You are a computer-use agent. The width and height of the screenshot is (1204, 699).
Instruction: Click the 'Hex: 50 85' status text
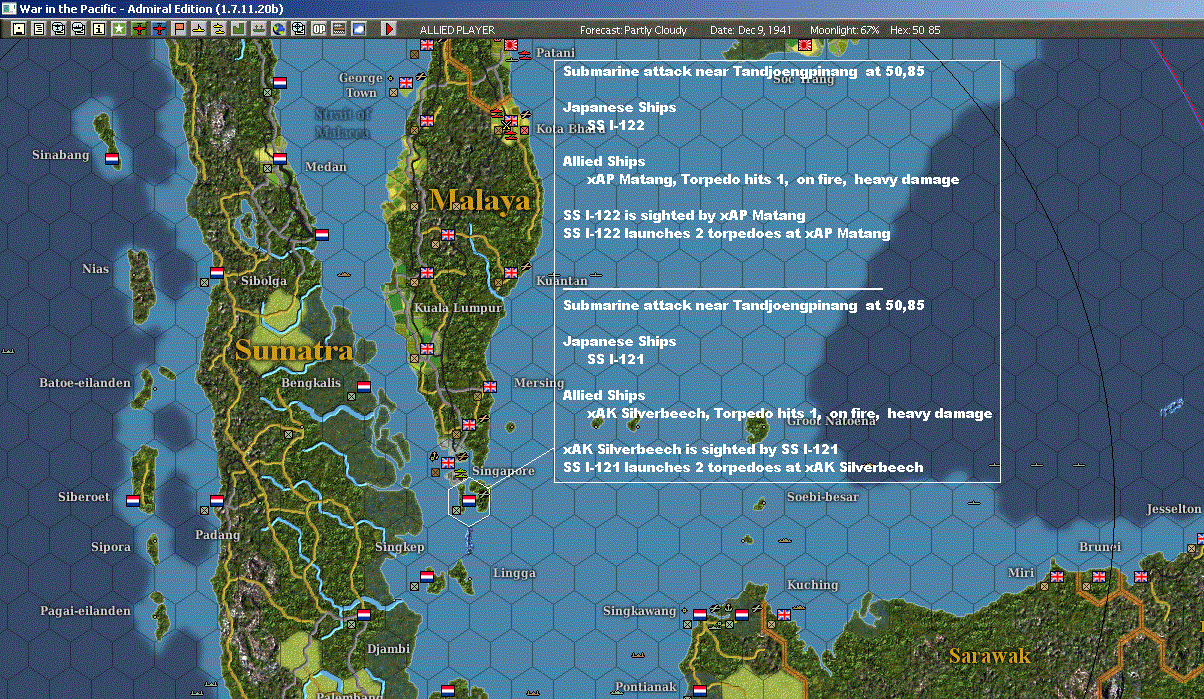(x=913, y=30)
